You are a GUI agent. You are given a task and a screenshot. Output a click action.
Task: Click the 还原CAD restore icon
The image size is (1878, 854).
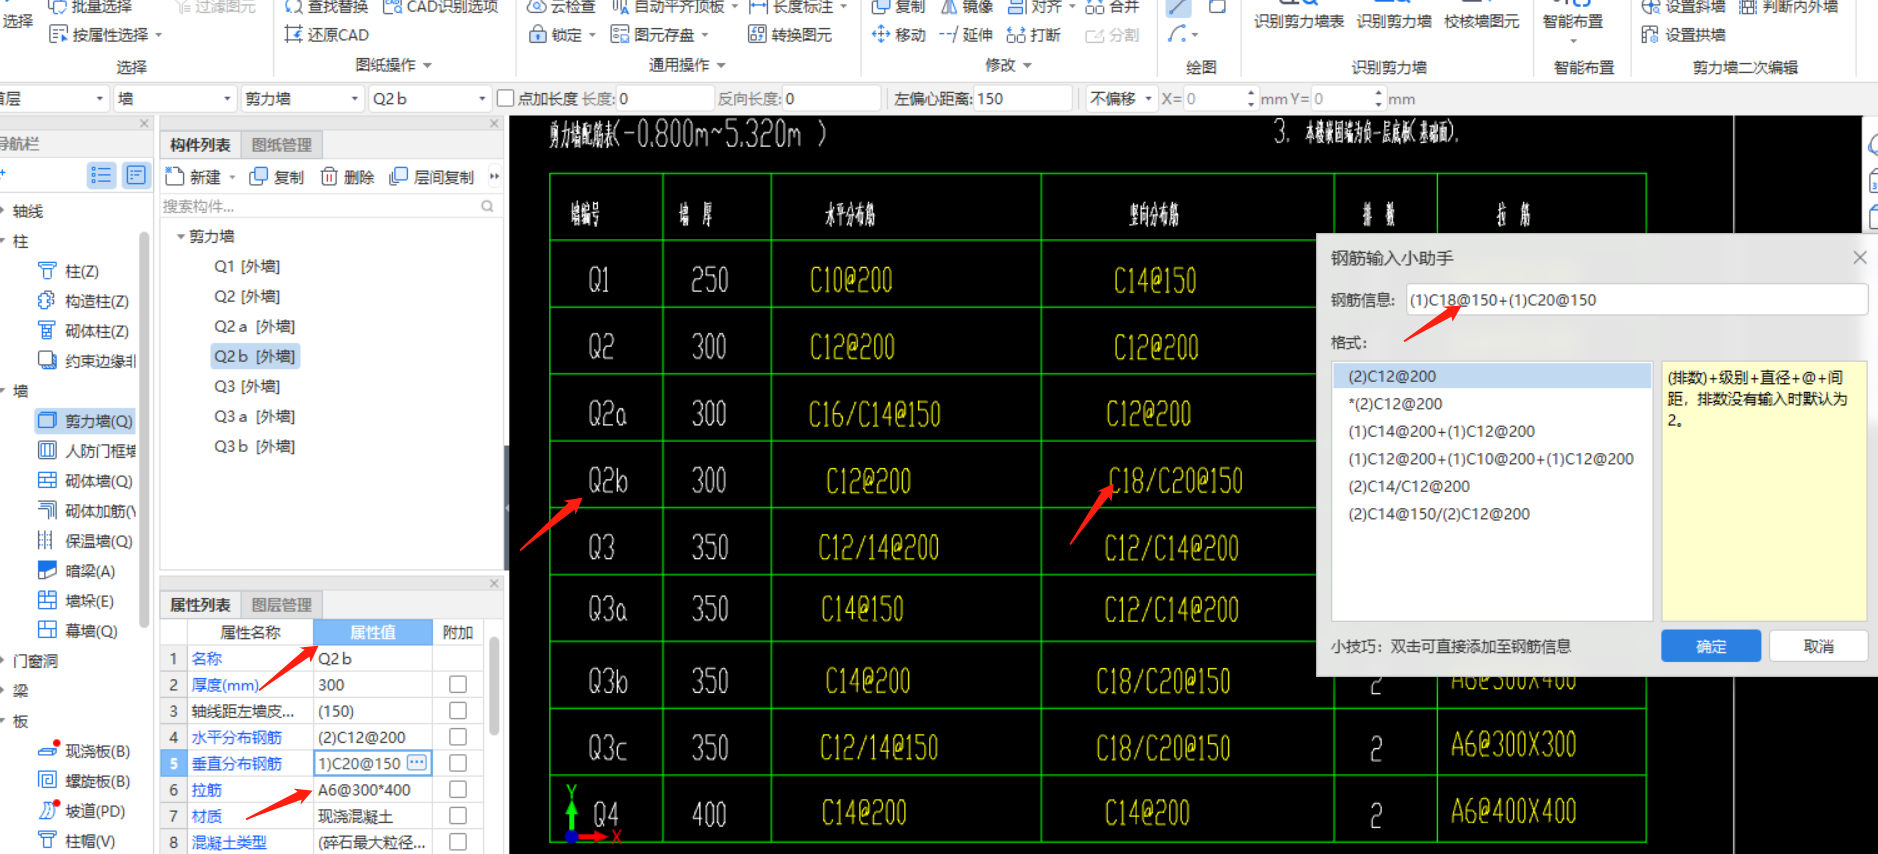(x=293, y=34)
